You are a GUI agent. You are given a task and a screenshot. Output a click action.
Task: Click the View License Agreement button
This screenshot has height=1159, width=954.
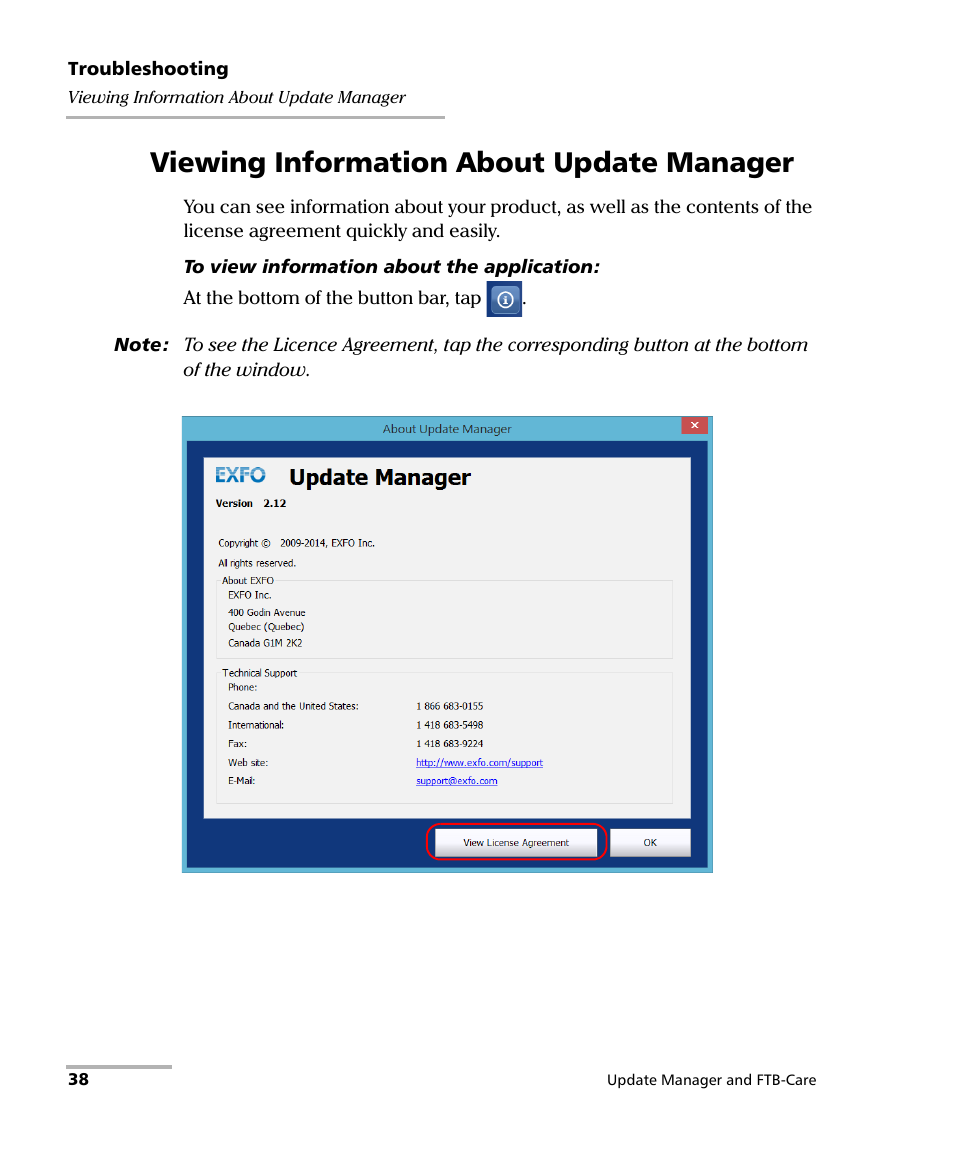(516, 842)
